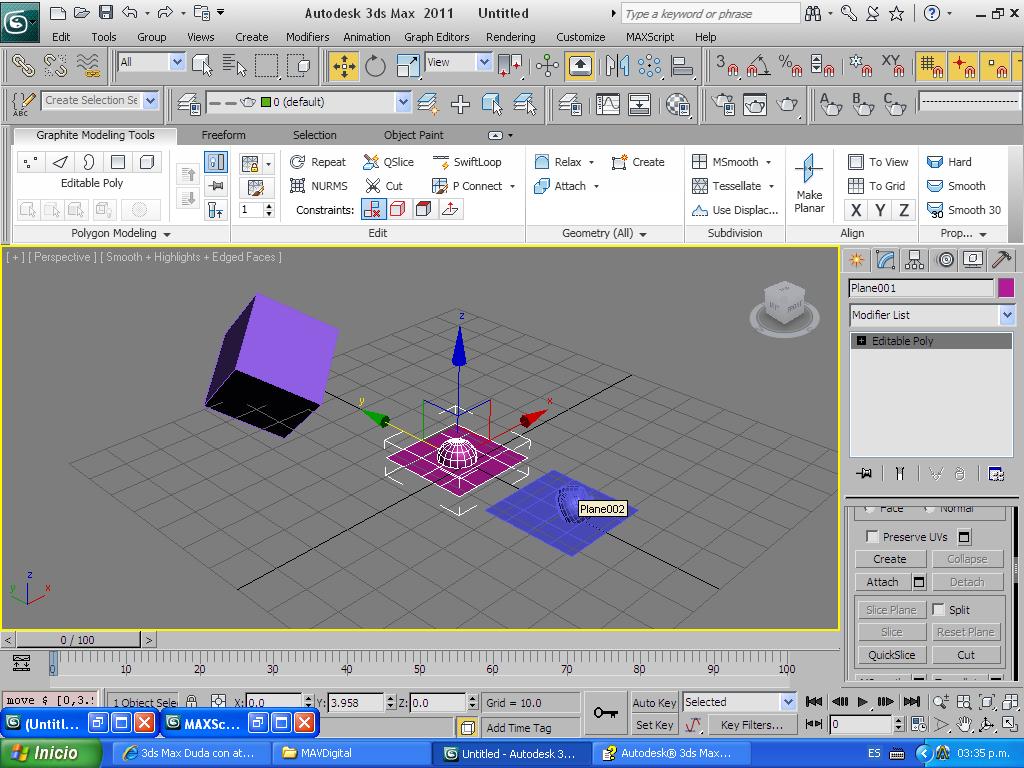Click the Play Animation button
The image size is (1024, 768).
(x=862, y=702)
